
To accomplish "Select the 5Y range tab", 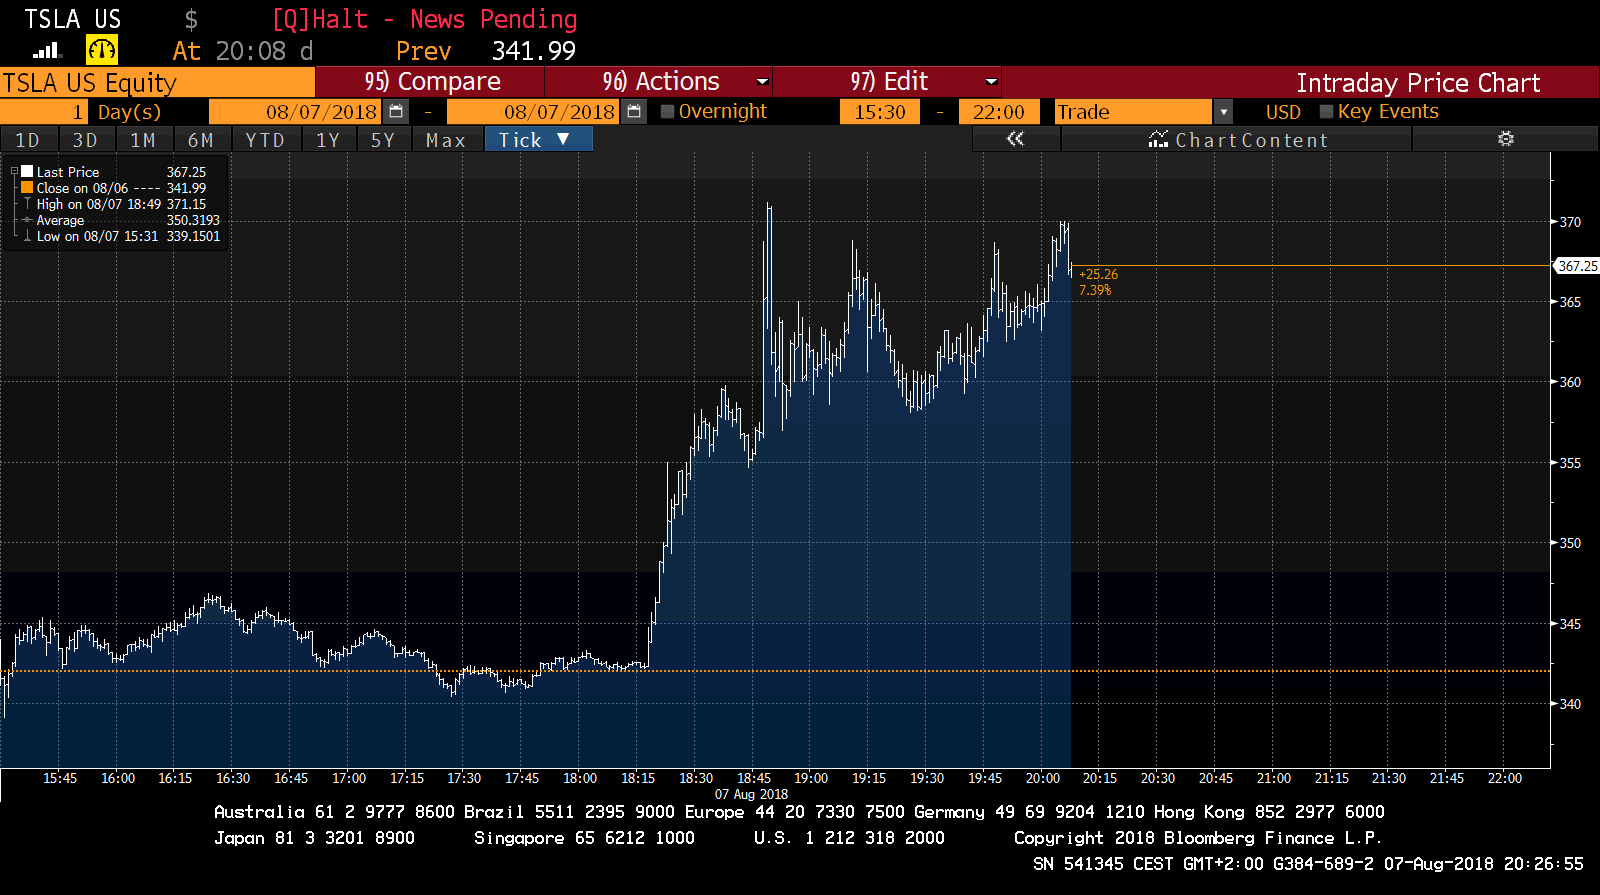I will coord(383,140).
